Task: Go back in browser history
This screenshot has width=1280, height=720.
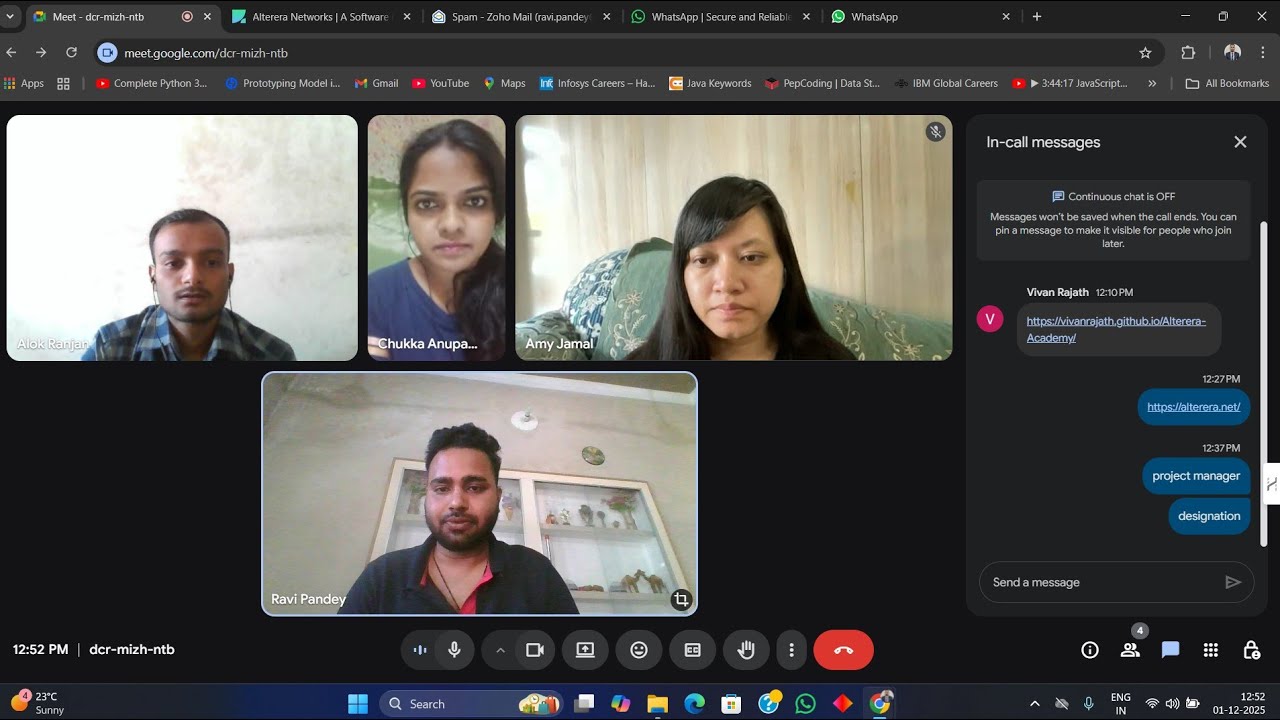Action: [x=12, y=52]
